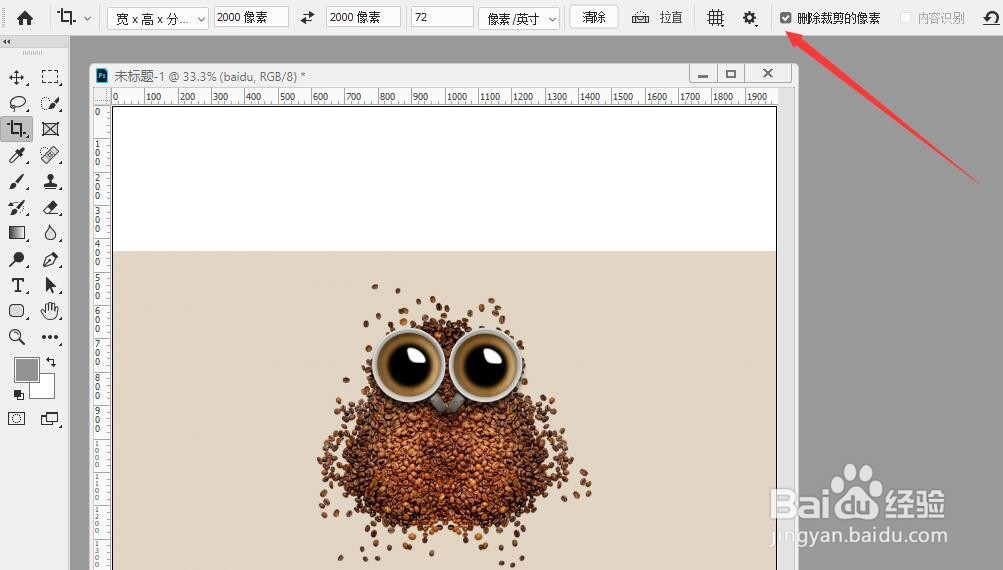Select the Pen tool
This screenshot has height=570, width=1003.
(51, 259)
